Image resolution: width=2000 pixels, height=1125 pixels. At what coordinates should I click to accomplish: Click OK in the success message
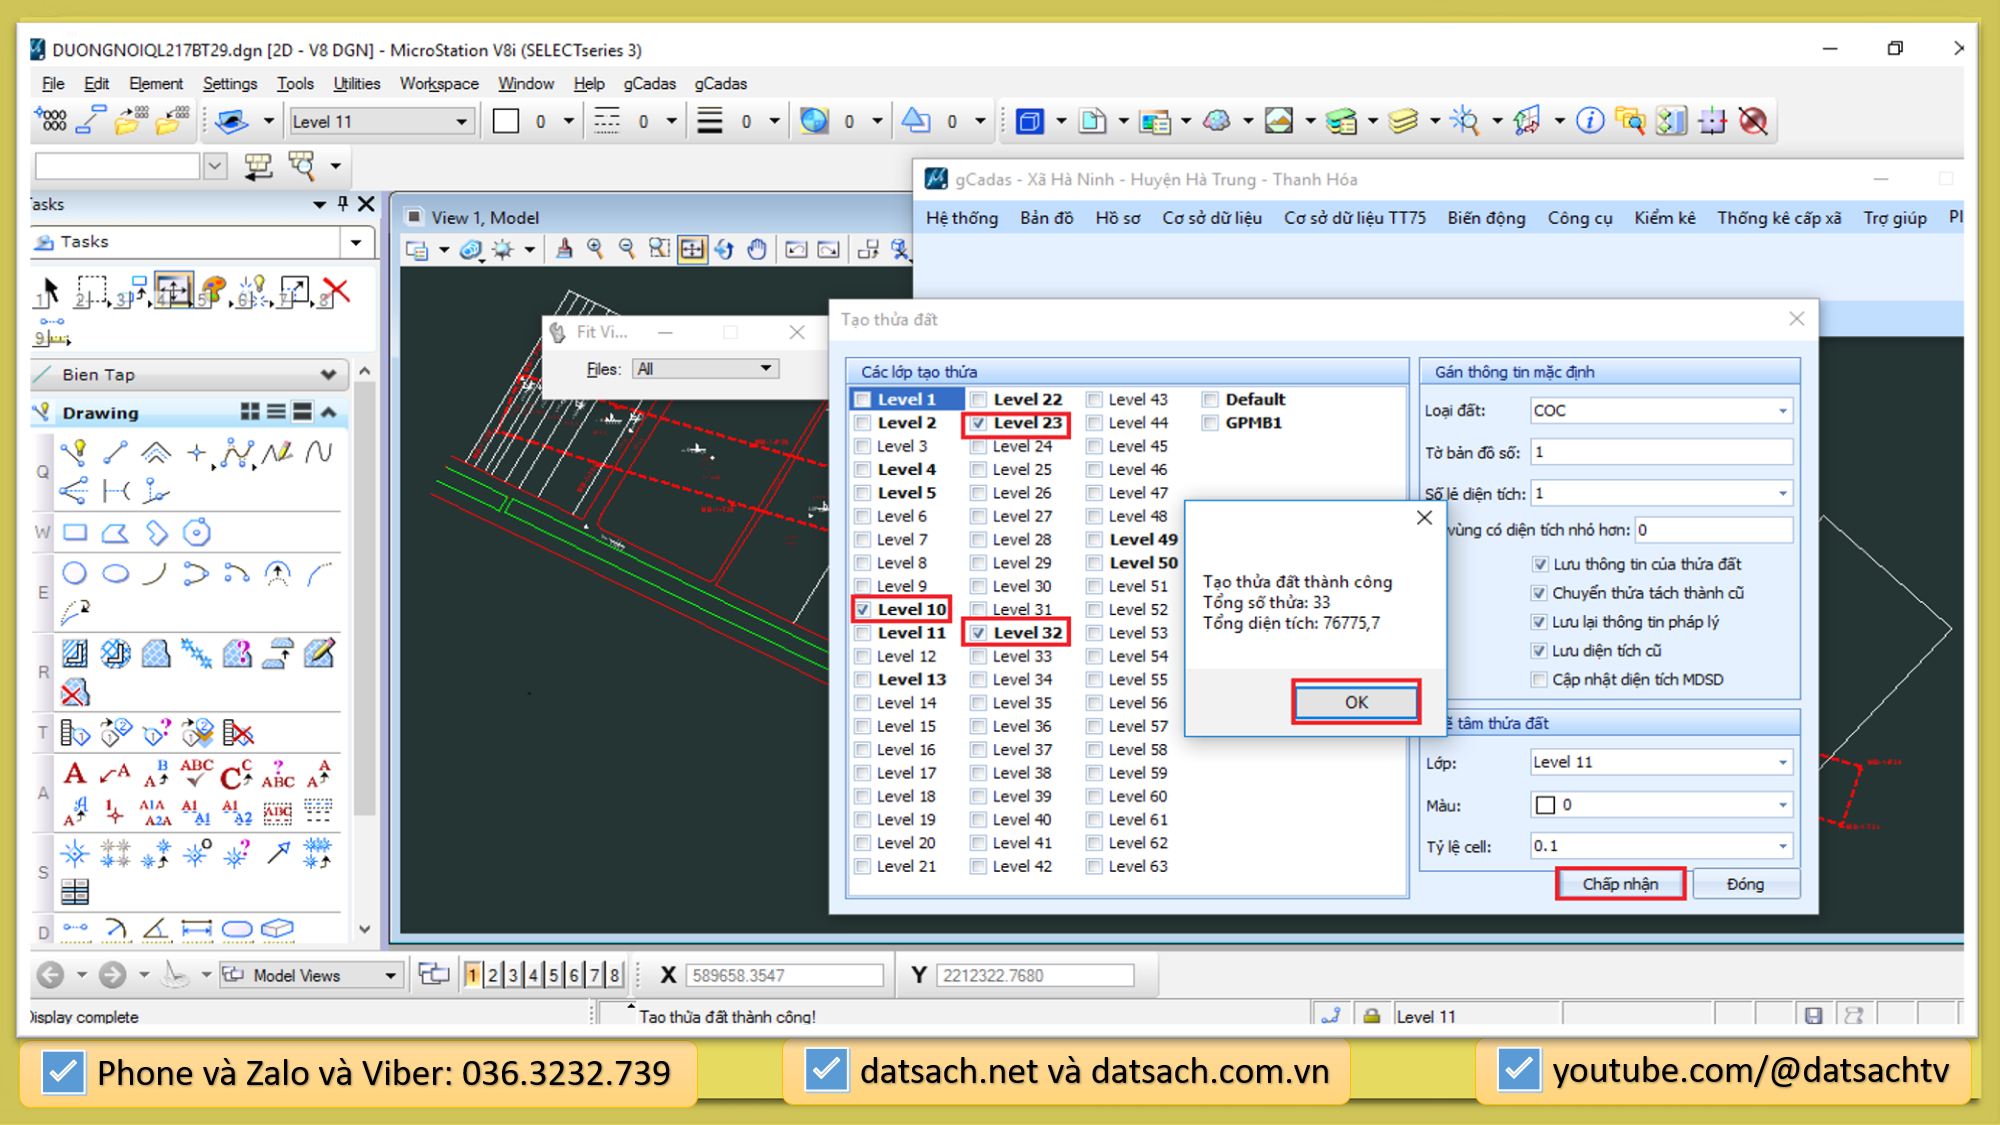(x=1355, y=702)
